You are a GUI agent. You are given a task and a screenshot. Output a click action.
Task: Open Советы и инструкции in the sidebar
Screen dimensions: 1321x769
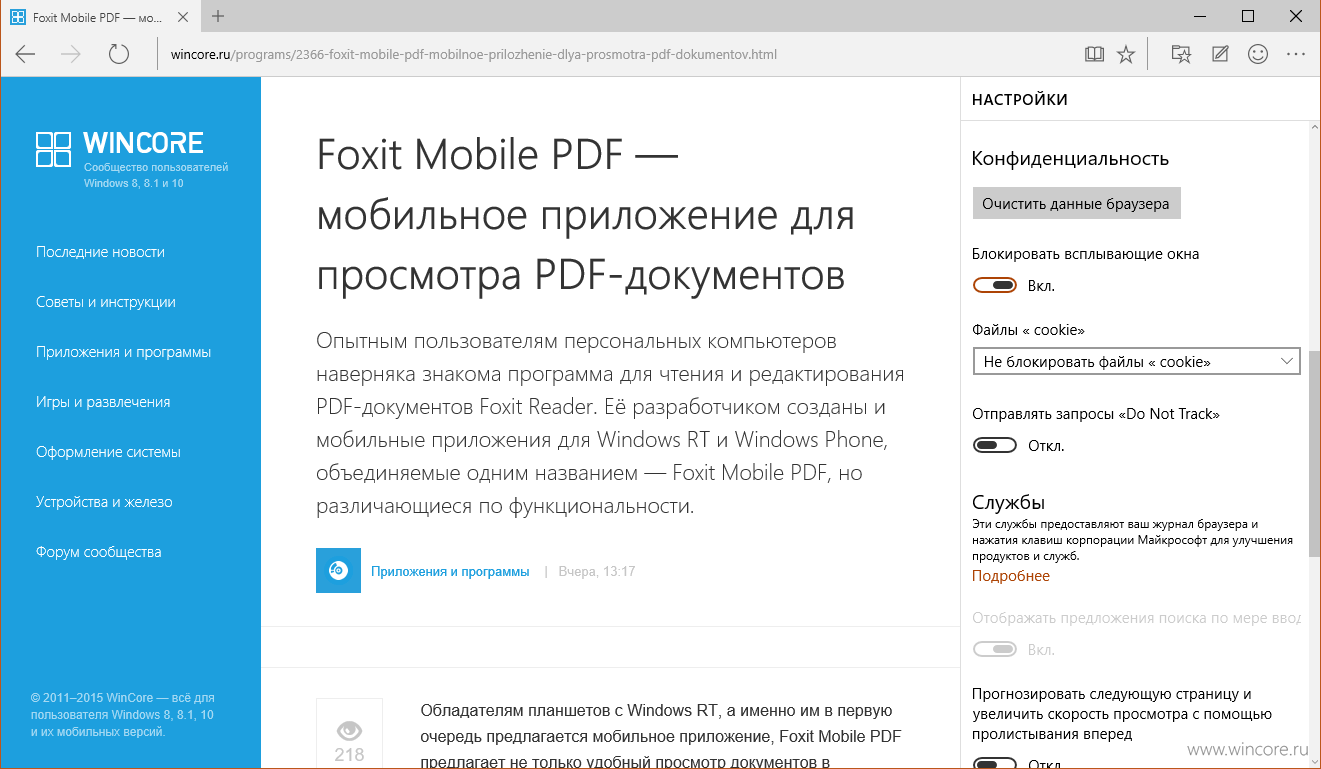pyautogui.click(x=106, y=302)
